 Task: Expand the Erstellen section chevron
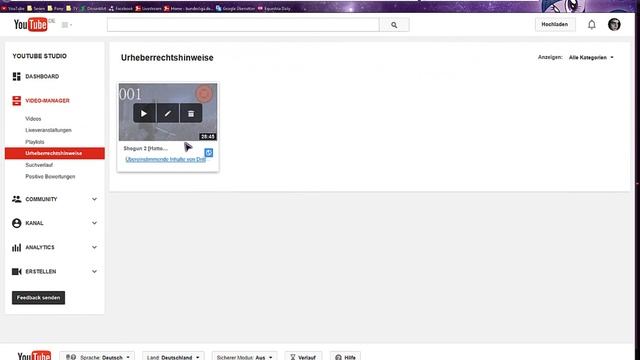94,271
